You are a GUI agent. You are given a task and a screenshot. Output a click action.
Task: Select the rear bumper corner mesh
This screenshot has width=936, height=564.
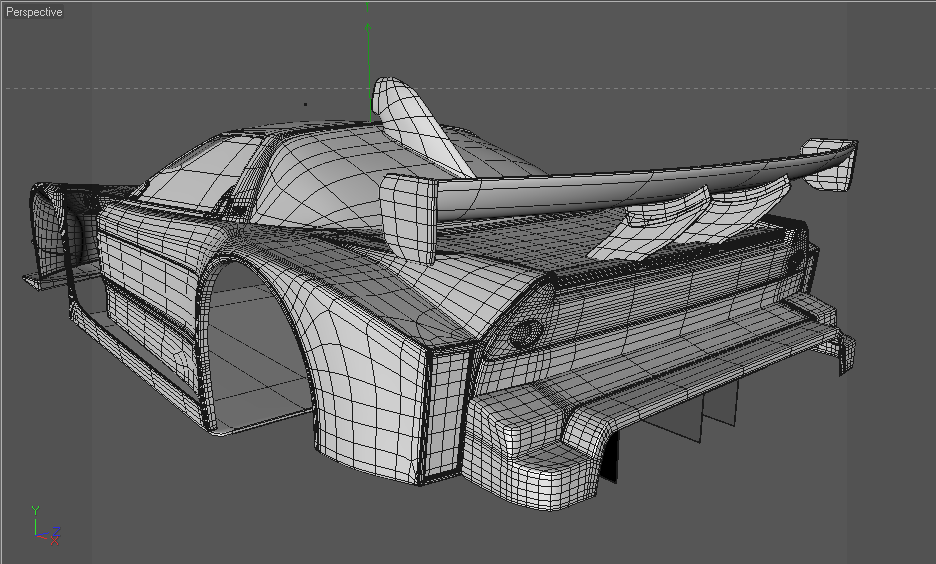[531, 454]
